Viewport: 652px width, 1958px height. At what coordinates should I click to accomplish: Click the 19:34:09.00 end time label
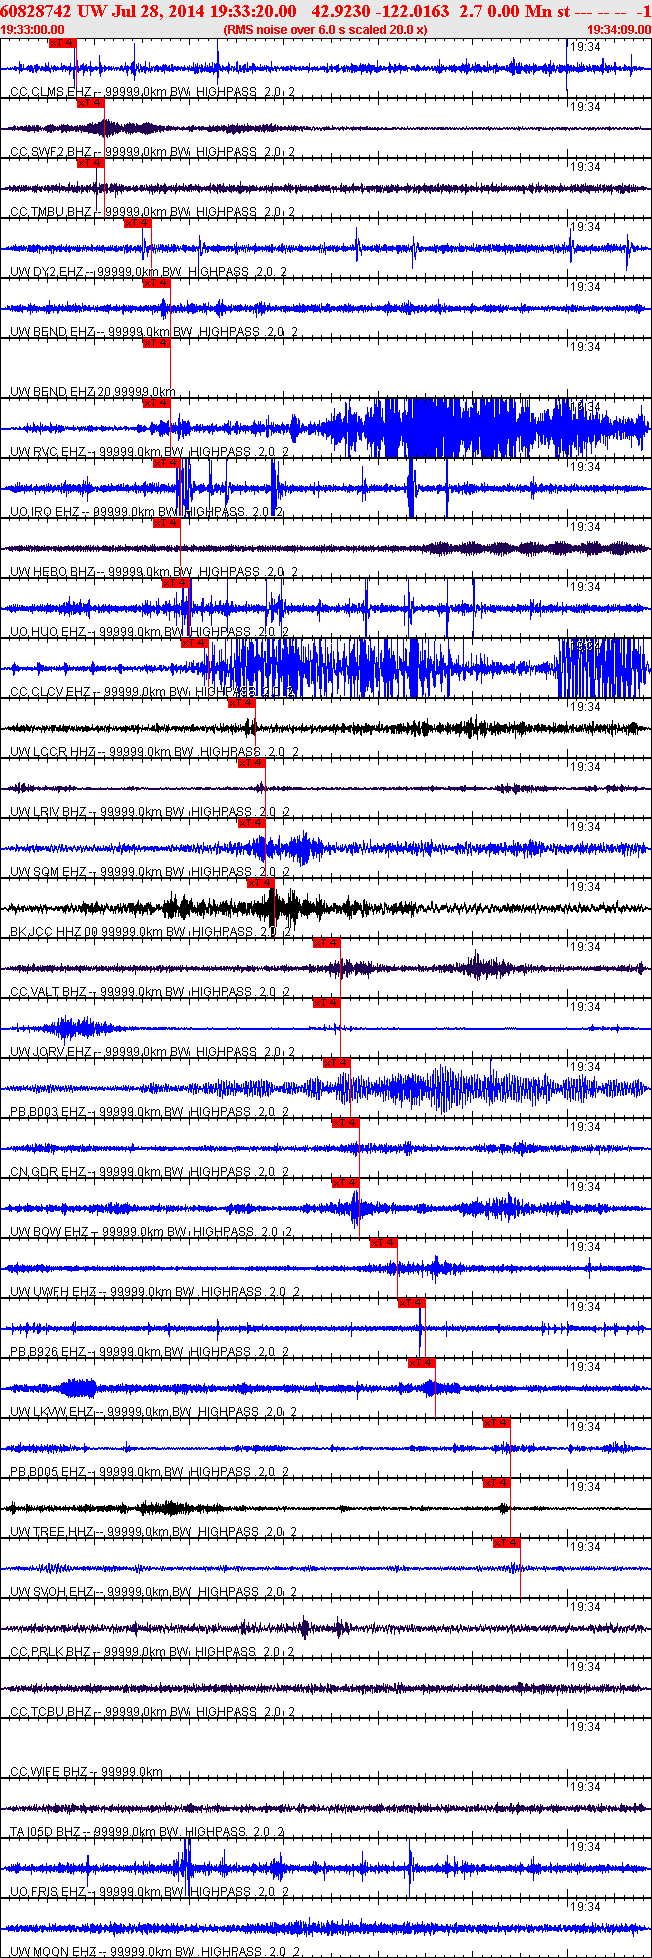618,30
